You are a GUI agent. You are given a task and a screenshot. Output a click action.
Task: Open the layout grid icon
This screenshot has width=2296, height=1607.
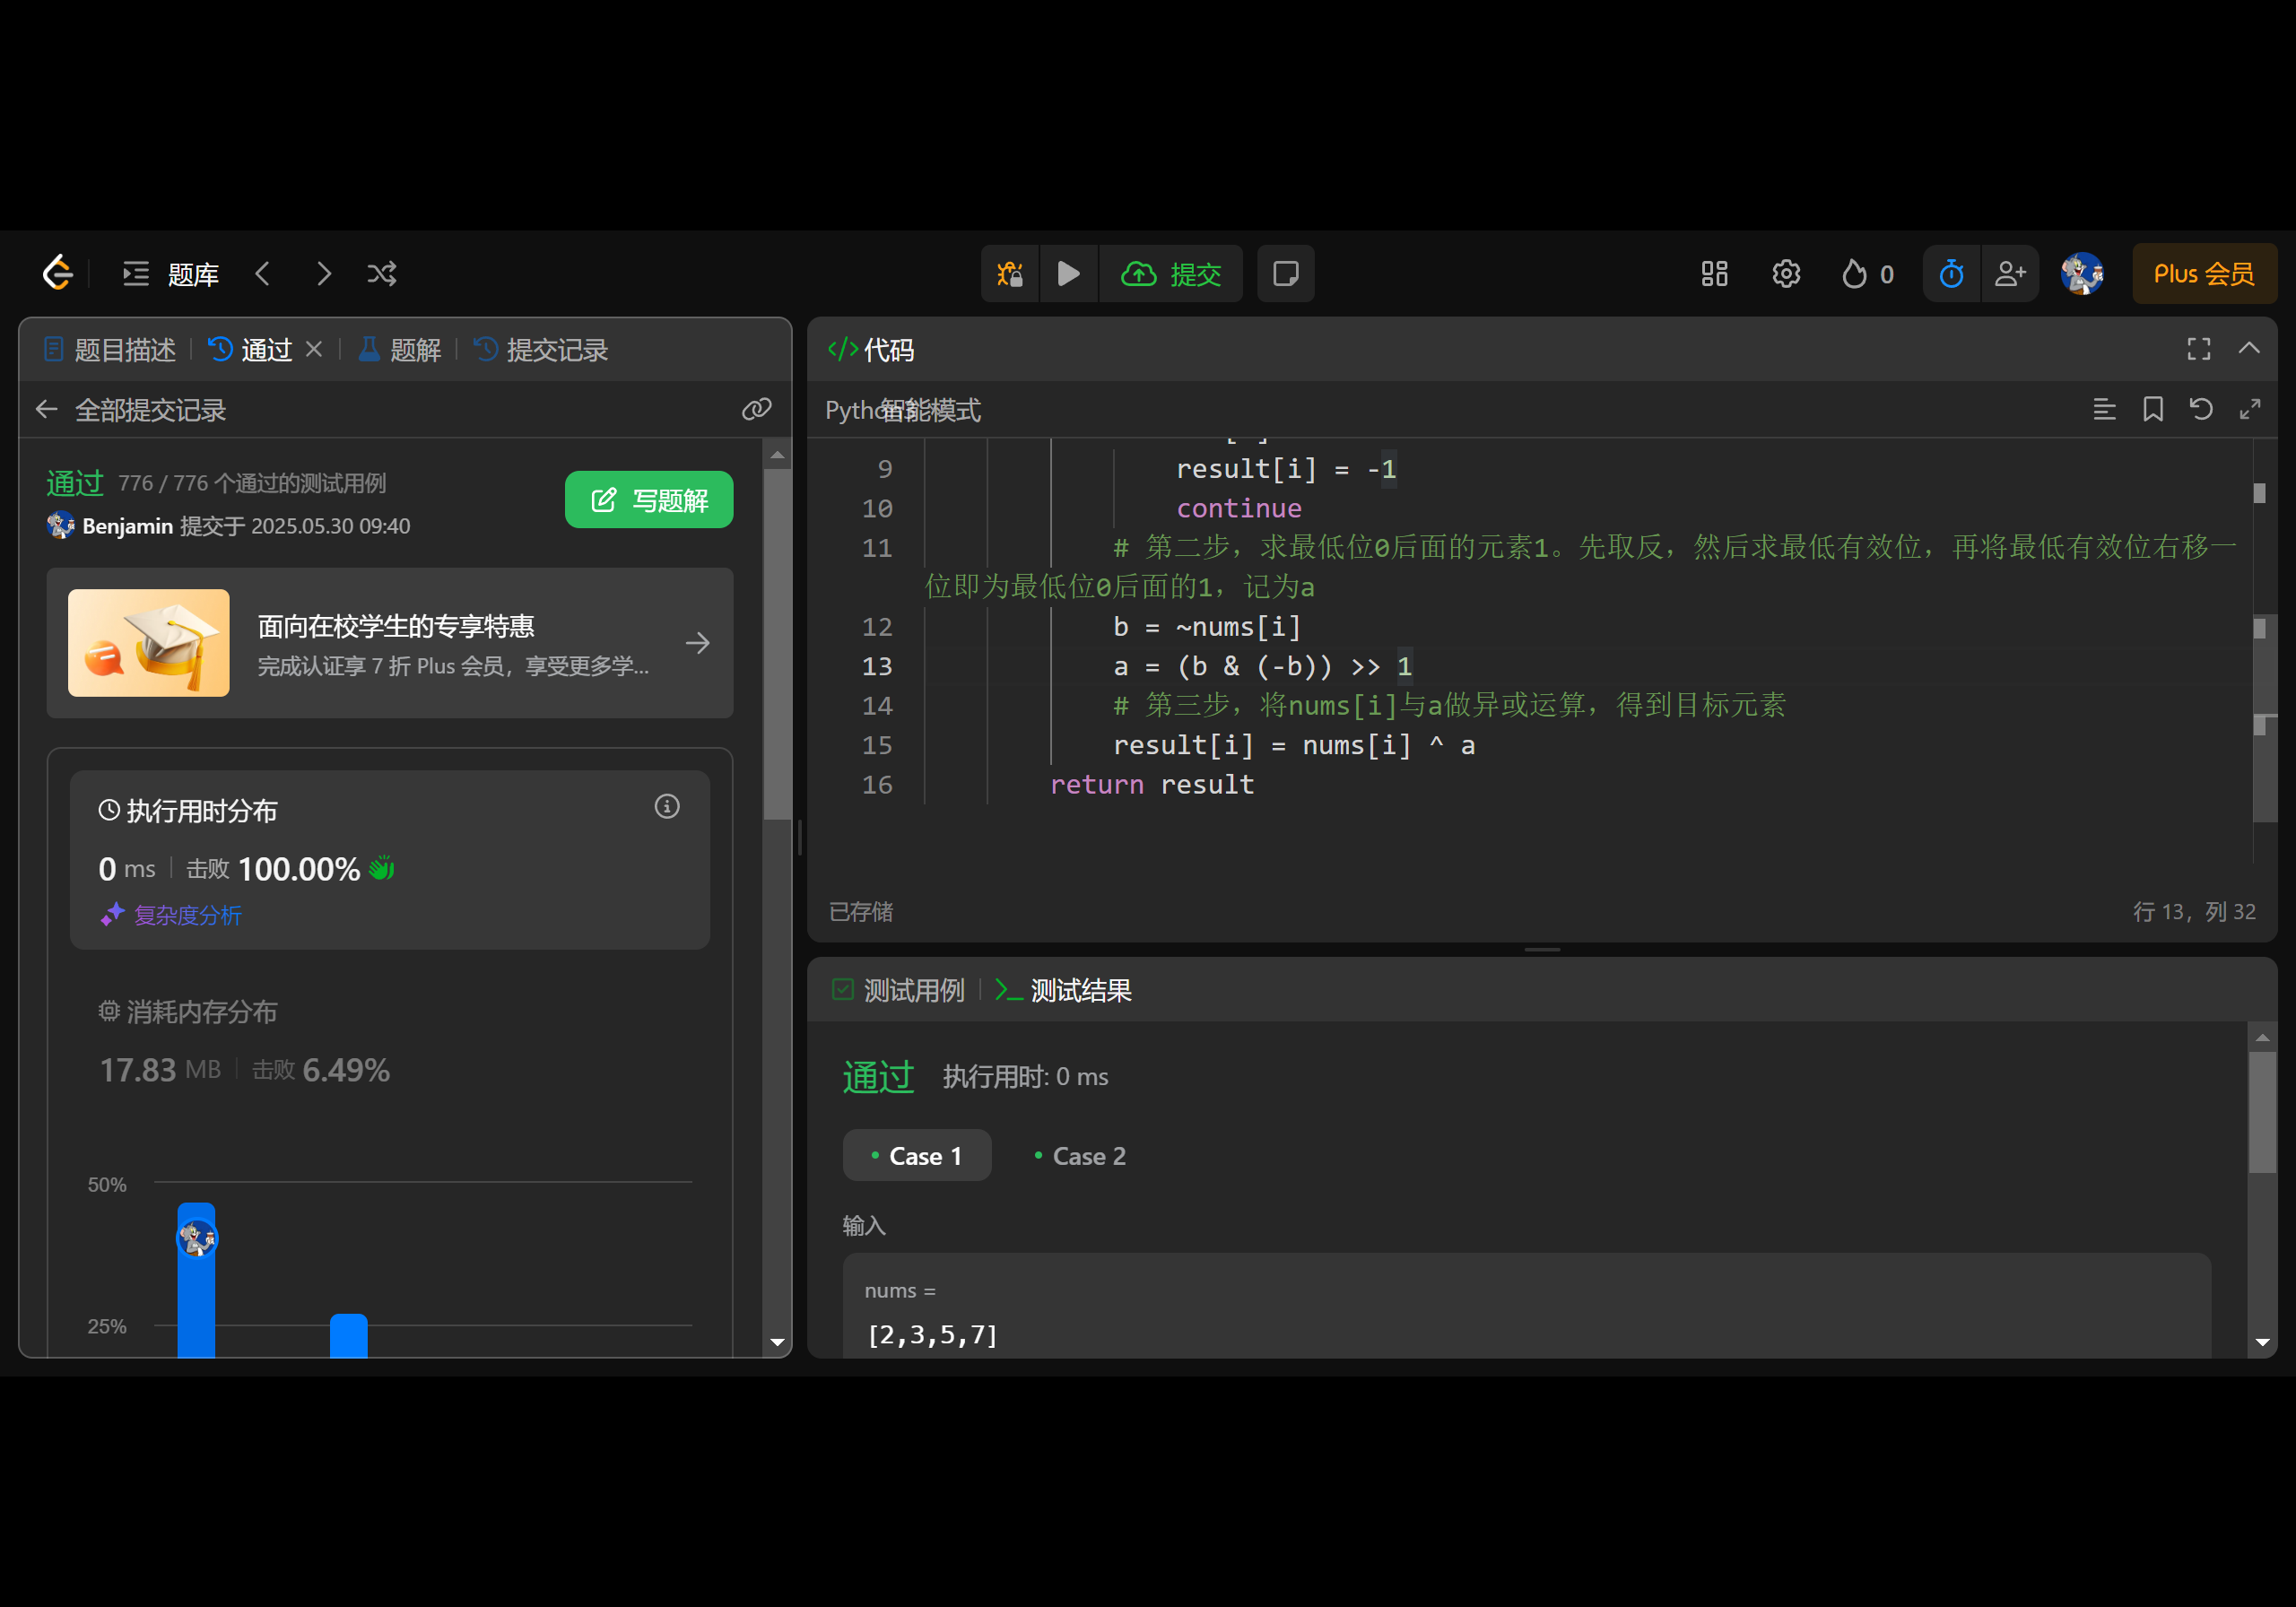pos(1714,274)
